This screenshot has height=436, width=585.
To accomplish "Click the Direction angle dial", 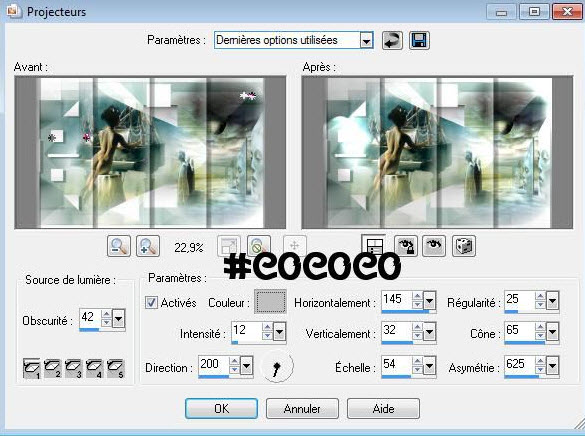I will (x=277, y=367).
